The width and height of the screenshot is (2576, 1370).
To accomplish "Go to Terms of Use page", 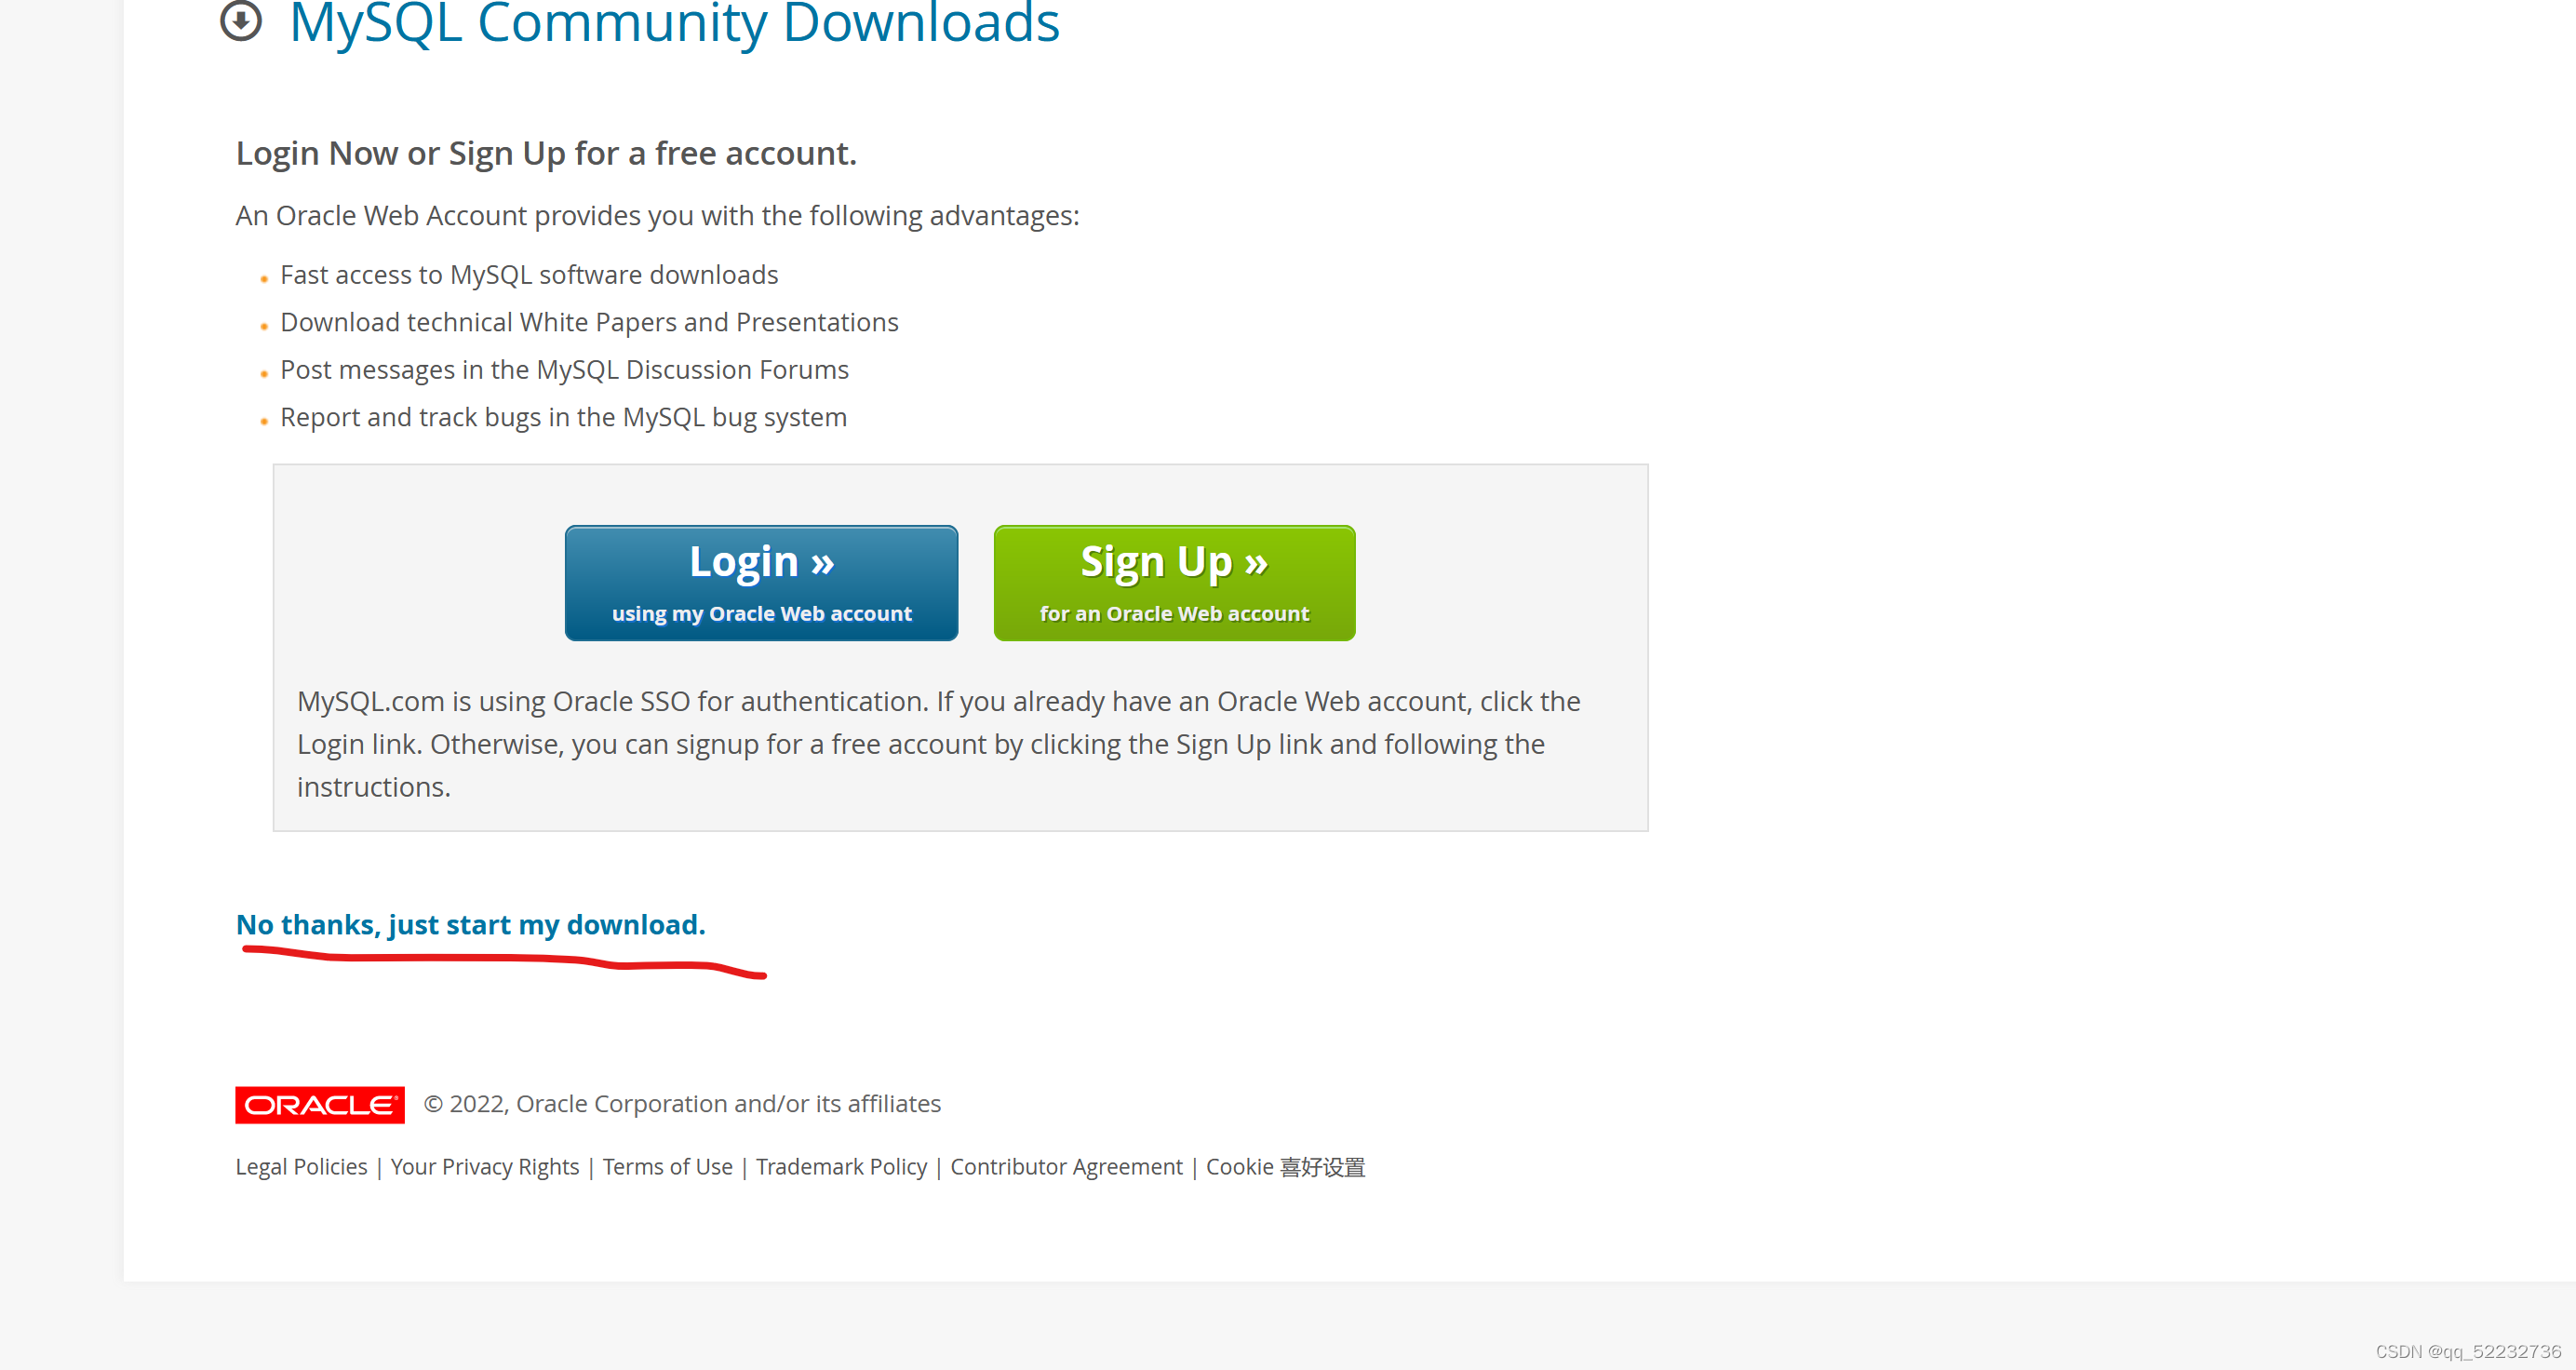I will click(x=667, y=1167).
